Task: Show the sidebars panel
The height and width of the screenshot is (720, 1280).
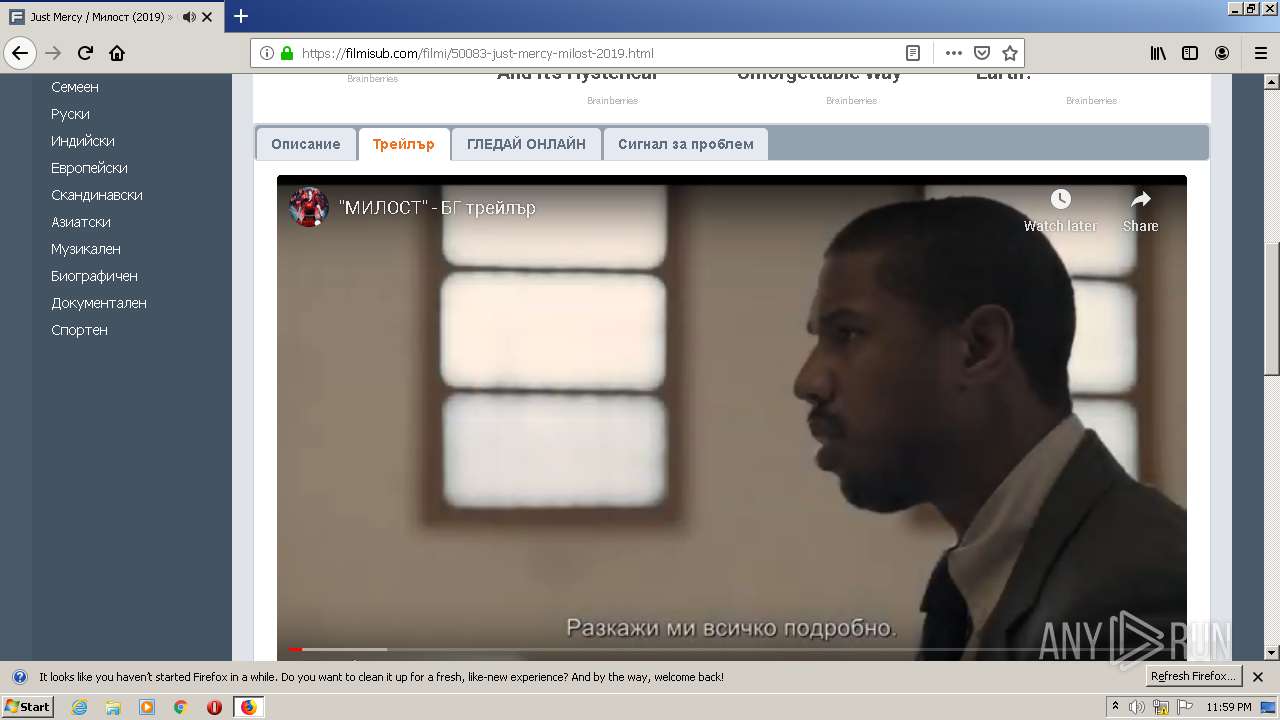Action: (1190, 53)
